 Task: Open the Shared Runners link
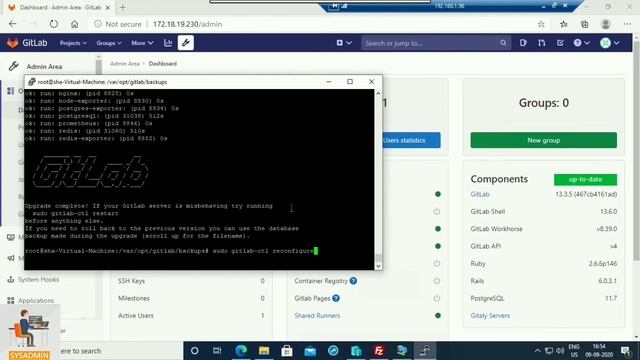click(x=317, y=316)
